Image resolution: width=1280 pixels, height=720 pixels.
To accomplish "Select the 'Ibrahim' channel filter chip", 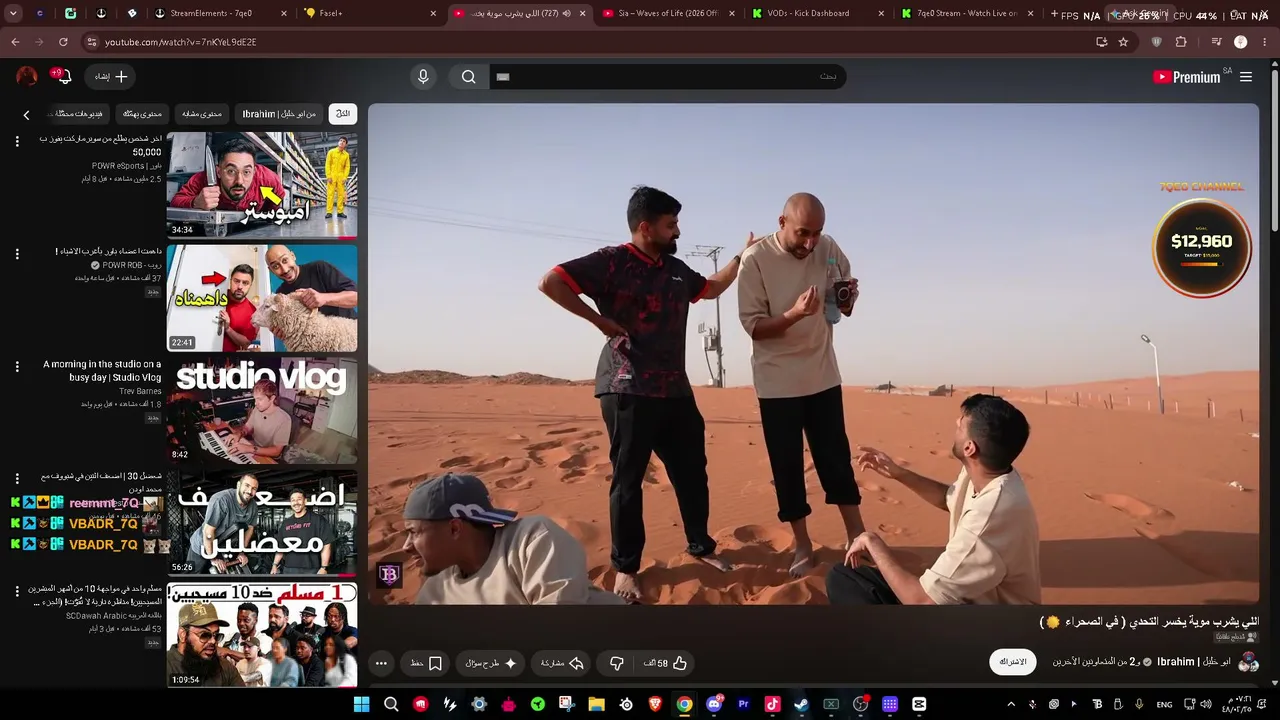I will 279,114.
